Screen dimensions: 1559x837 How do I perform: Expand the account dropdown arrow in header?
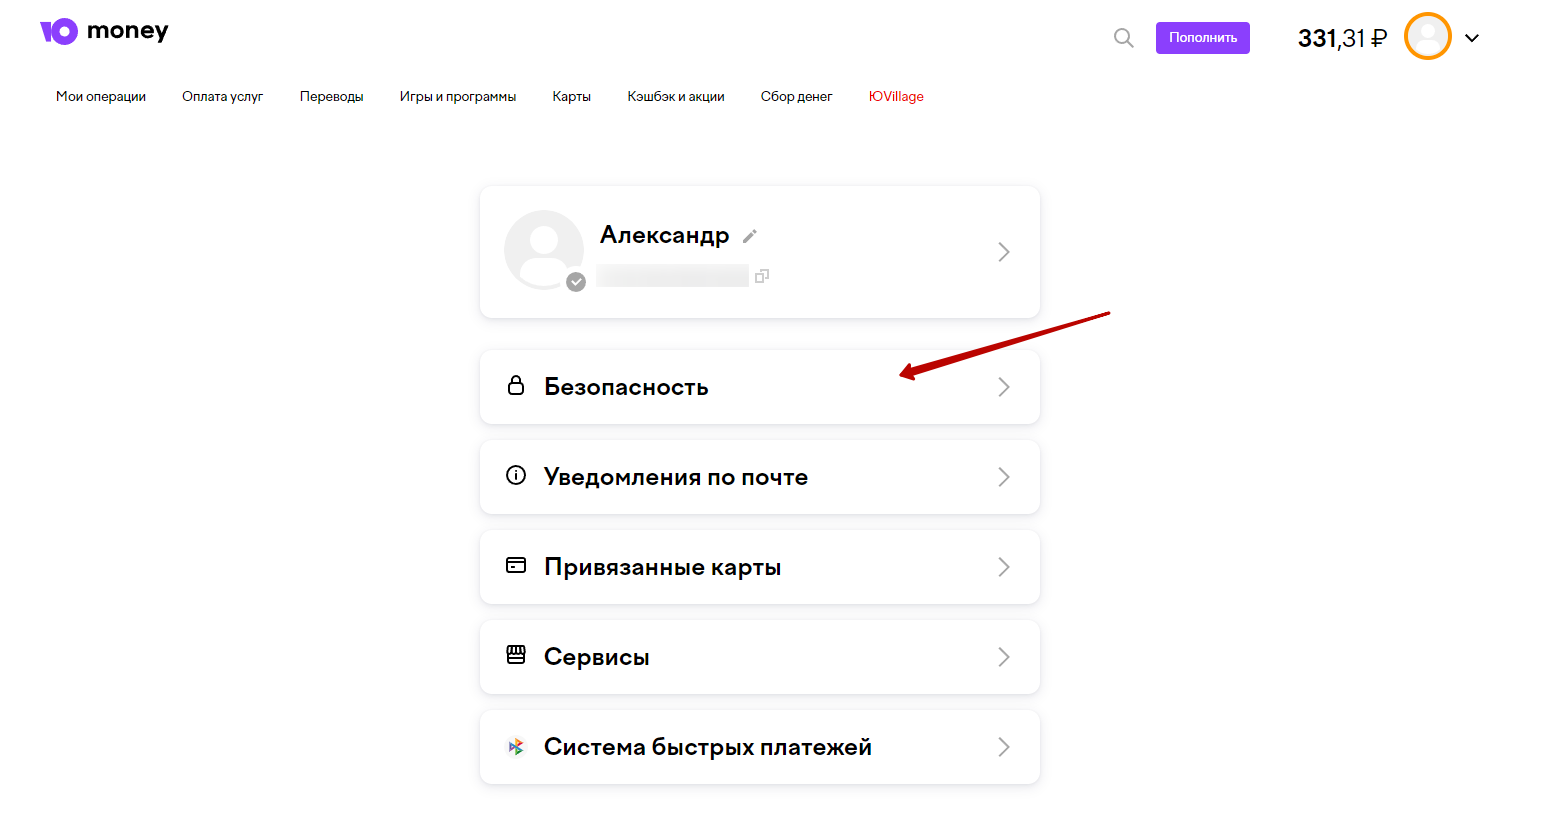pos(1472,38)
